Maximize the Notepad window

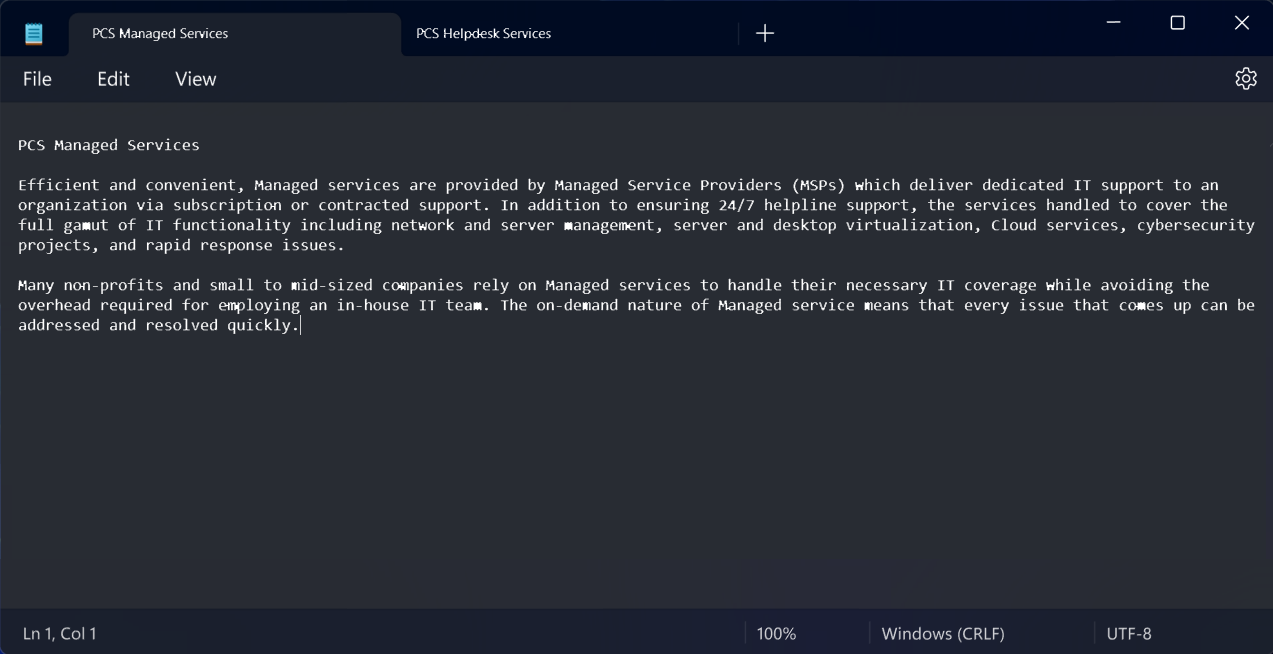(x=1177, y=22)
